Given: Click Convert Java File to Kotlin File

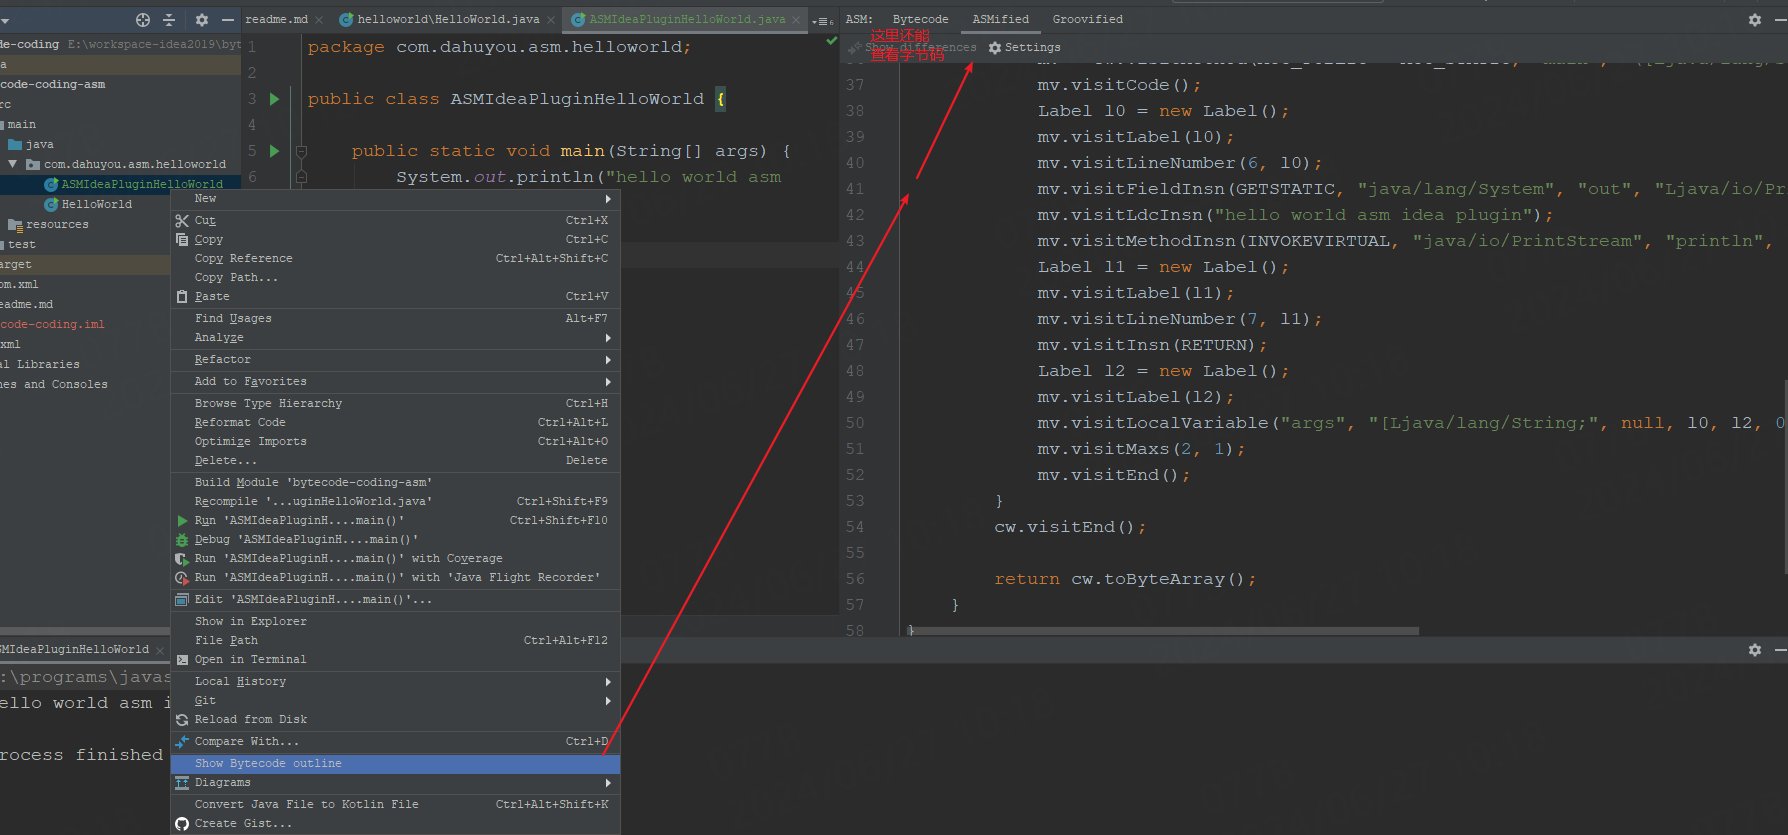Looking at the screenshot, I should click(395, 804).
